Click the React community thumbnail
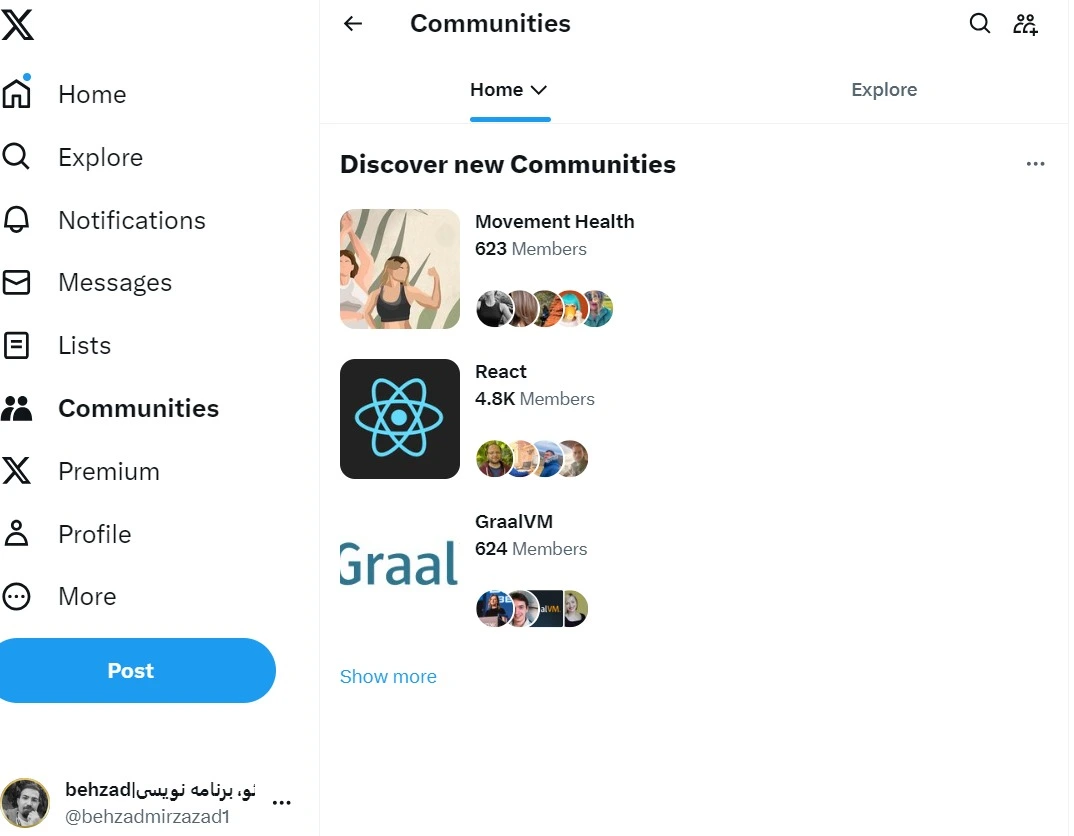1074x836 pixels. click(399, 418)
